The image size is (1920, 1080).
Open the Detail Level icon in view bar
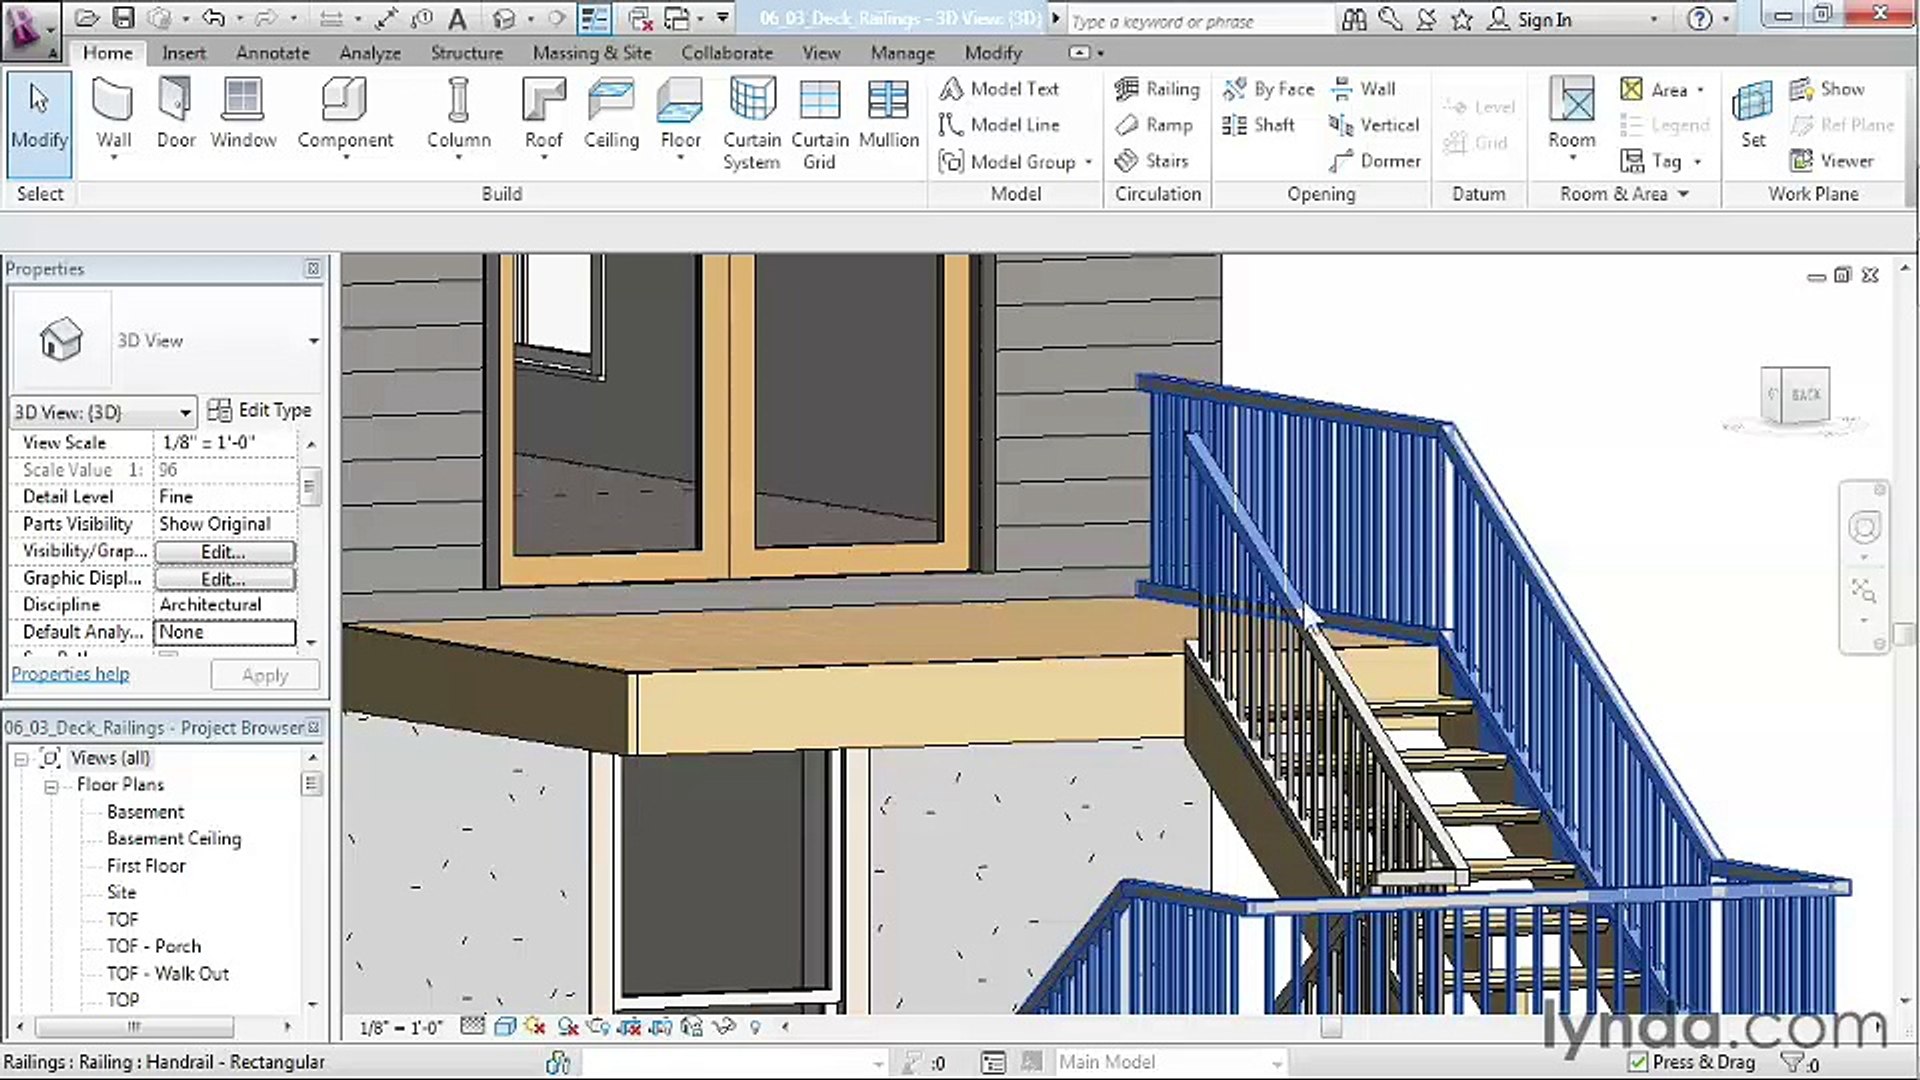coord(473,1027)
